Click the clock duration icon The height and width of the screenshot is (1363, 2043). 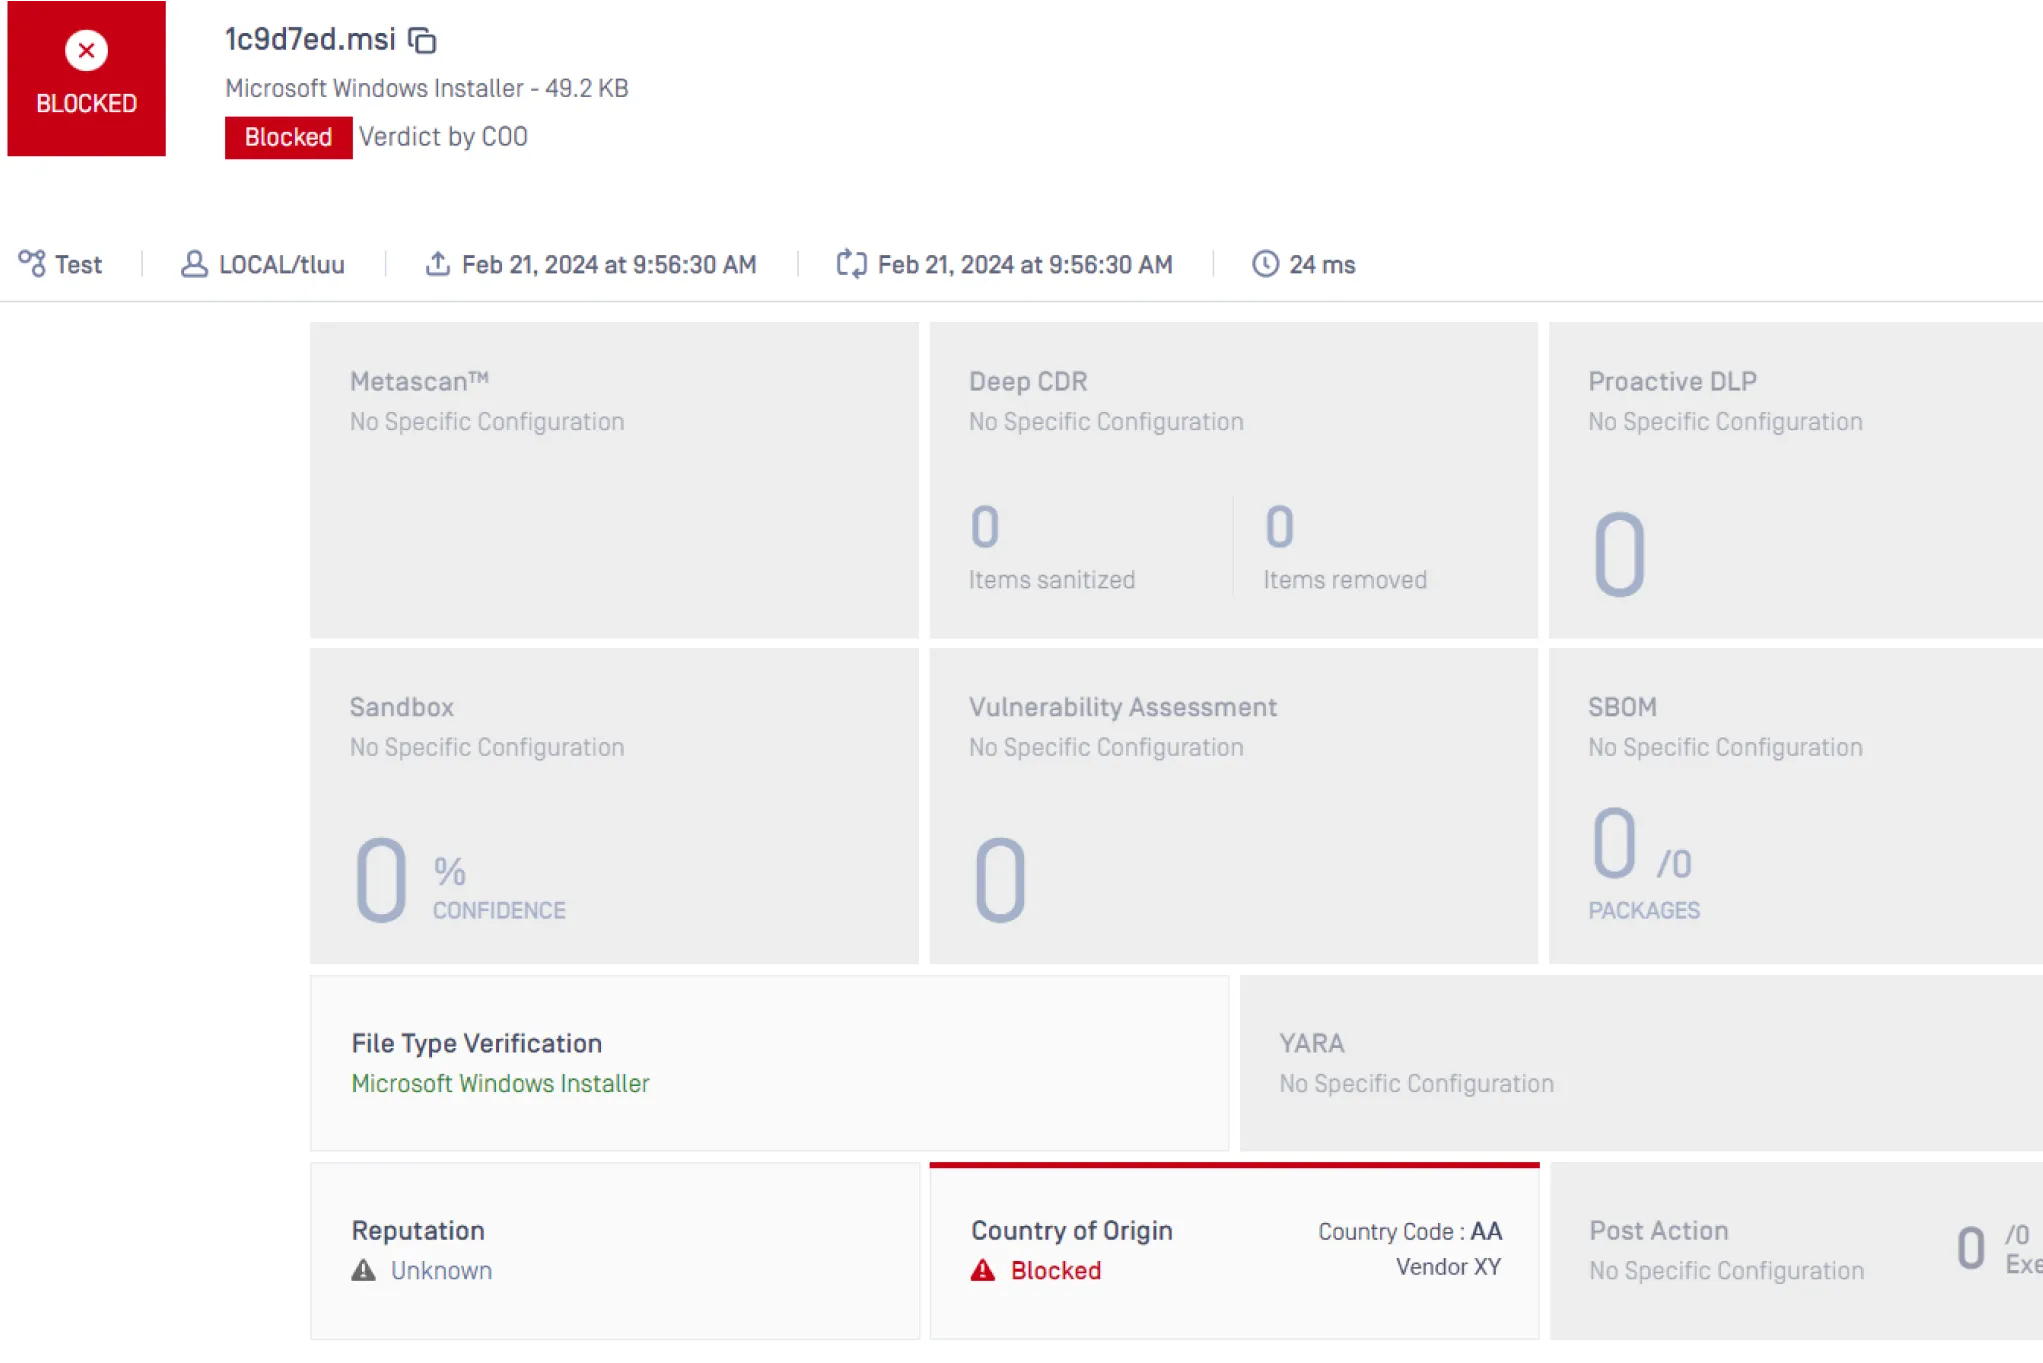point(1265,264)
